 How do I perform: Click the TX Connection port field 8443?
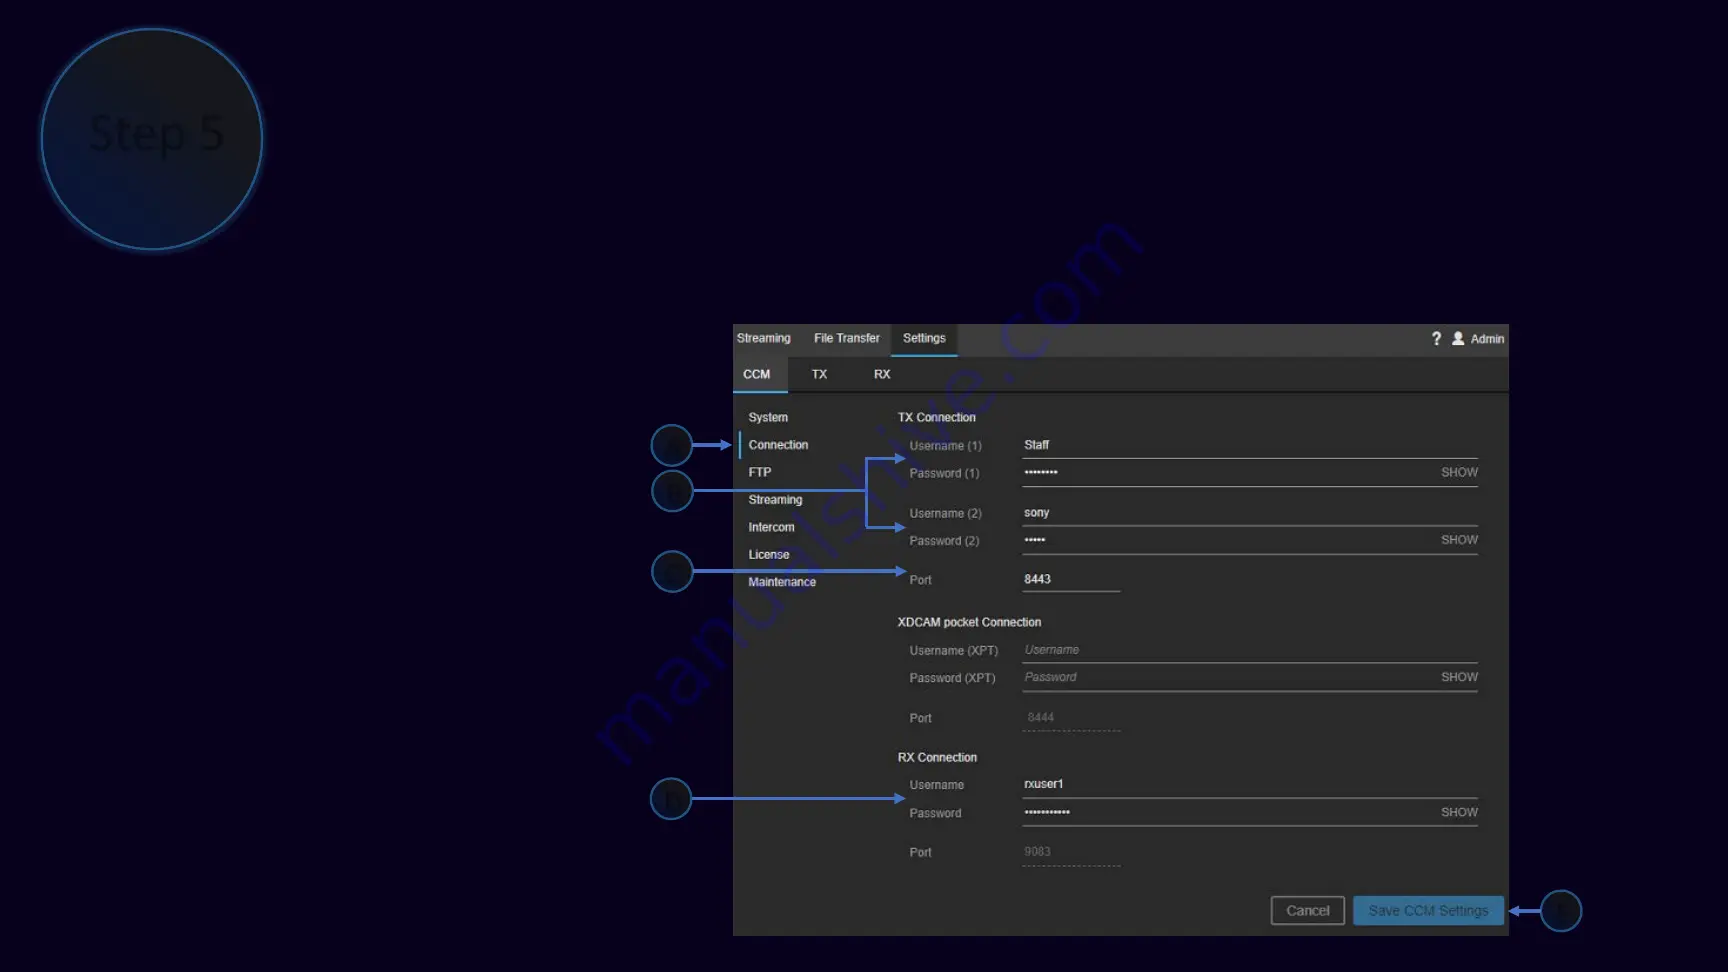pos(1071,580)
